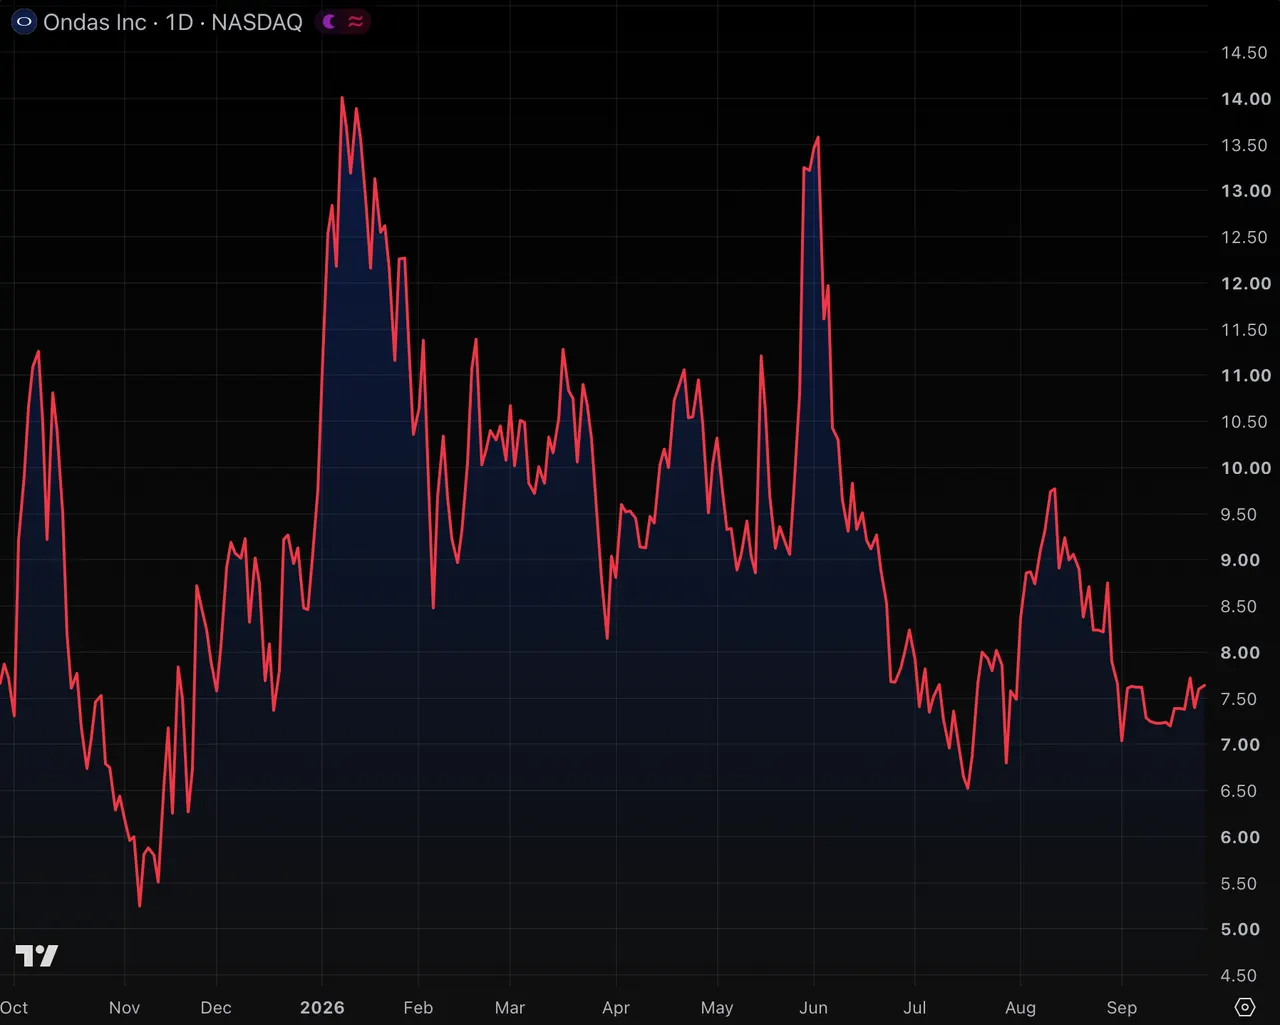The width and height of the screenshot is (1280, 1025).
Task: Open chart settings via the hexagon gear icon
Action: pos(1245,1007)
